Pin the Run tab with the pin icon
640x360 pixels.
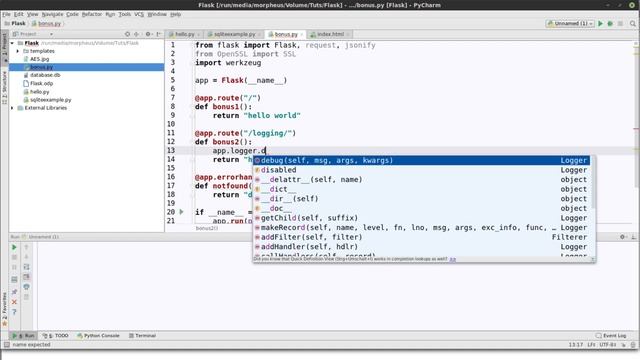[14, 292]
